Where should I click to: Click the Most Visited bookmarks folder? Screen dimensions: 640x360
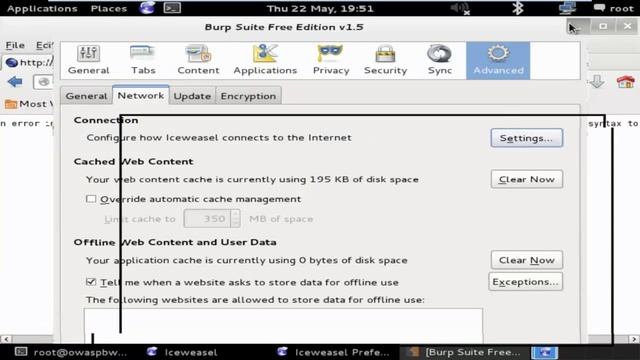(x=29, y=104)
